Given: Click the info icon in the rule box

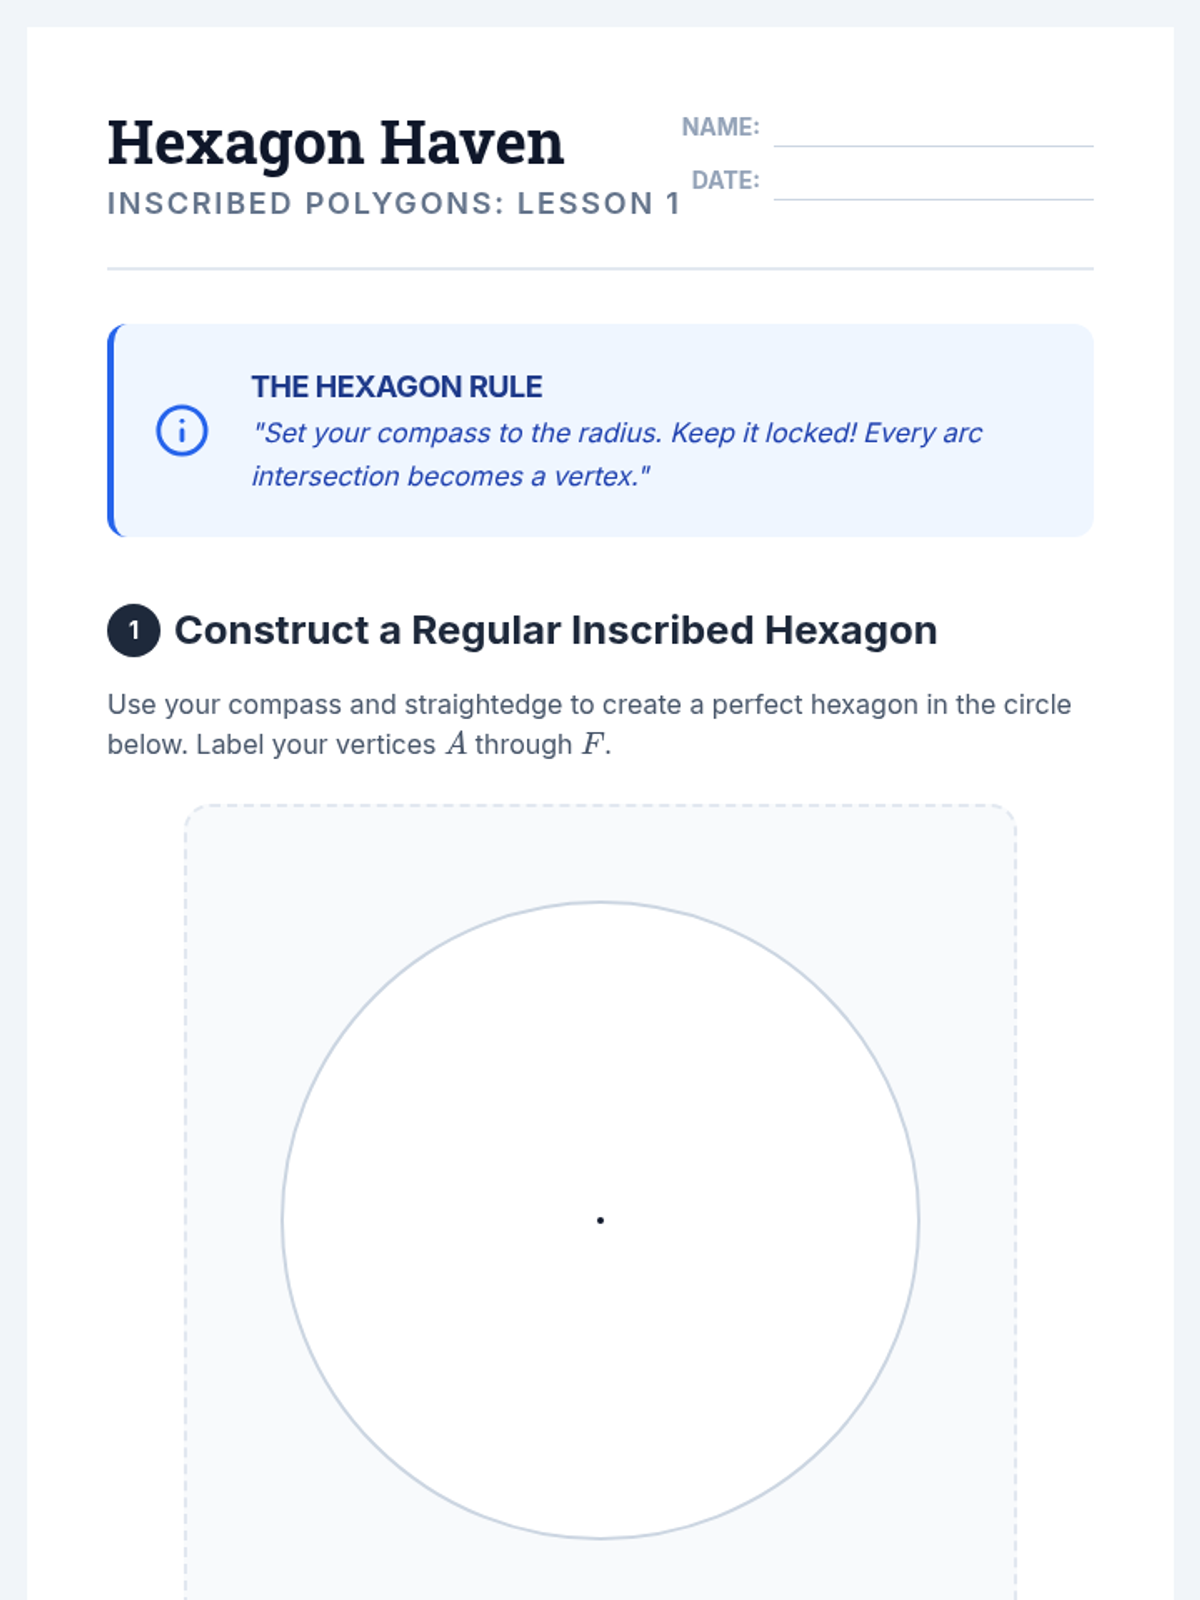Looking at the screenshot, I should tap(182, 431).
